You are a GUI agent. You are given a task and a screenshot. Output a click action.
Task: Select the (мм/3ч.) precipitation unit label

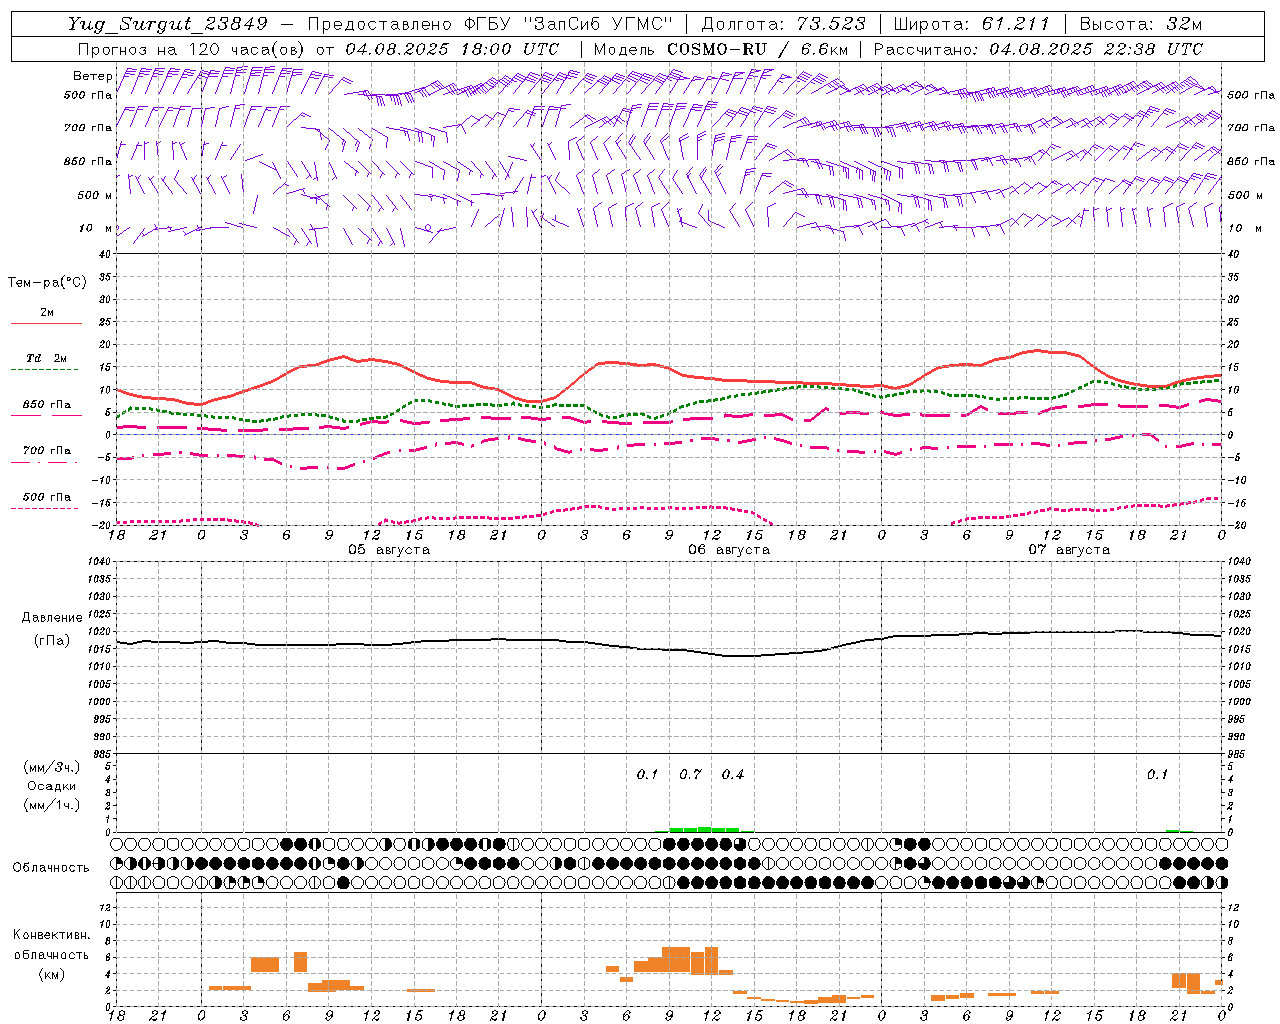point(52,767)
